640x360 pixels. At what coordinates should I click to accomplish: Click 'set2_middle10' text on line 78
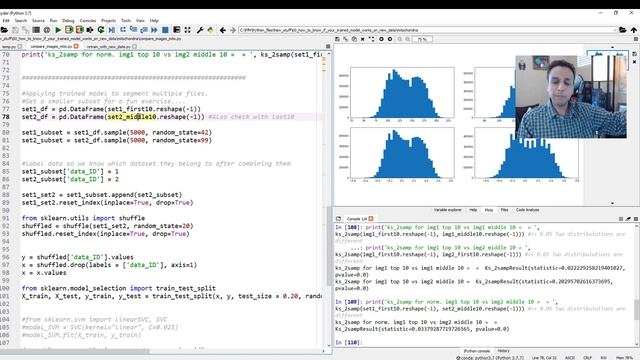coord(131,117)
